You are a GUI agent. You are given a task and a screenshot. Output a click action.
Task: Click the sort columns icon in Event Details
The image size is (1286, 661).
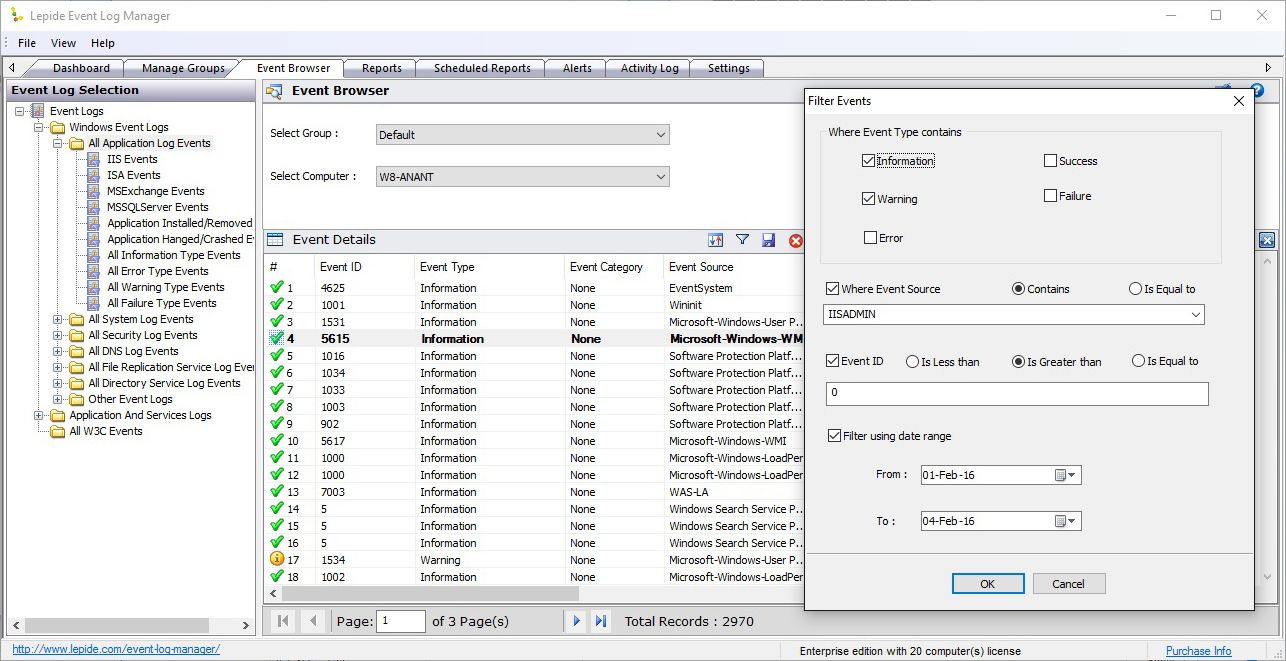click(715, 240)
